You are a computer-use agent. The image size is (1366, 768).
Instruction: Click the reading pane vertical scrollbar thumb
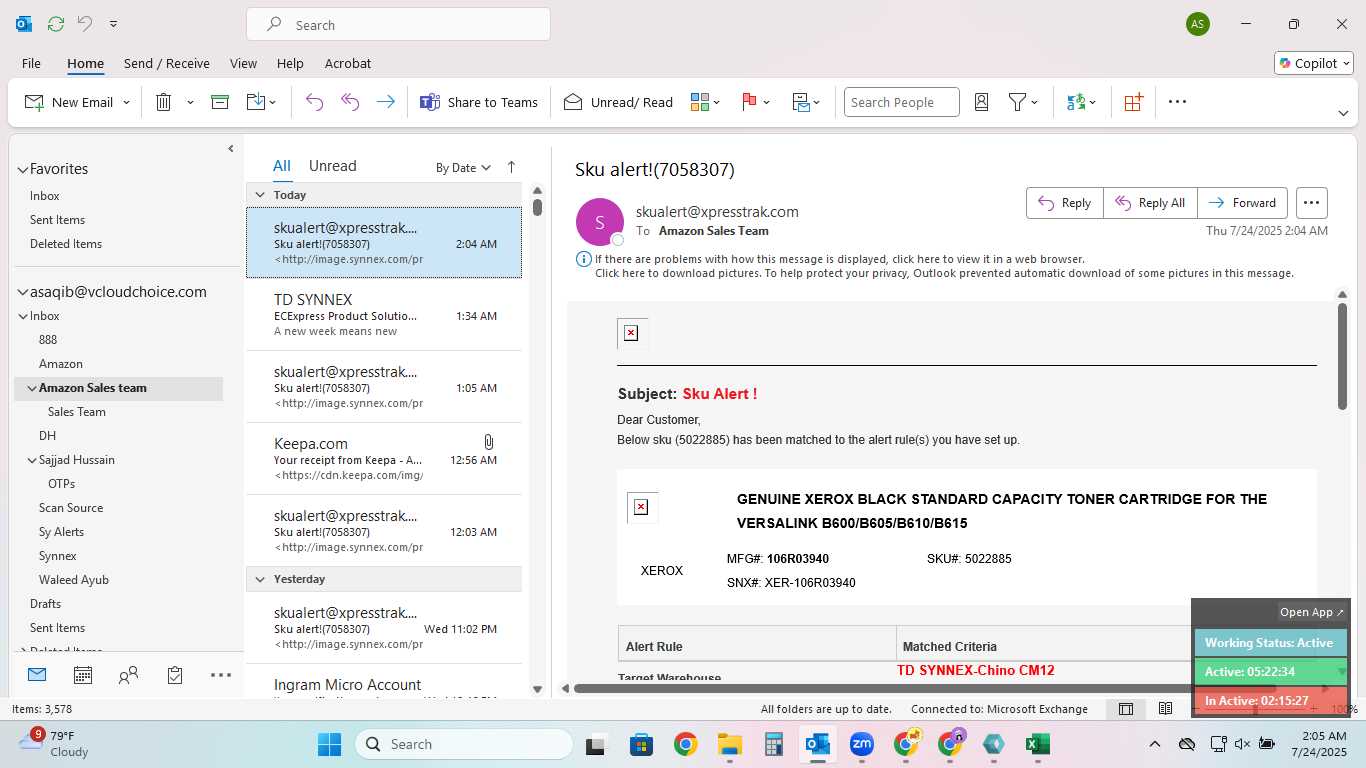click(1342, 355)
